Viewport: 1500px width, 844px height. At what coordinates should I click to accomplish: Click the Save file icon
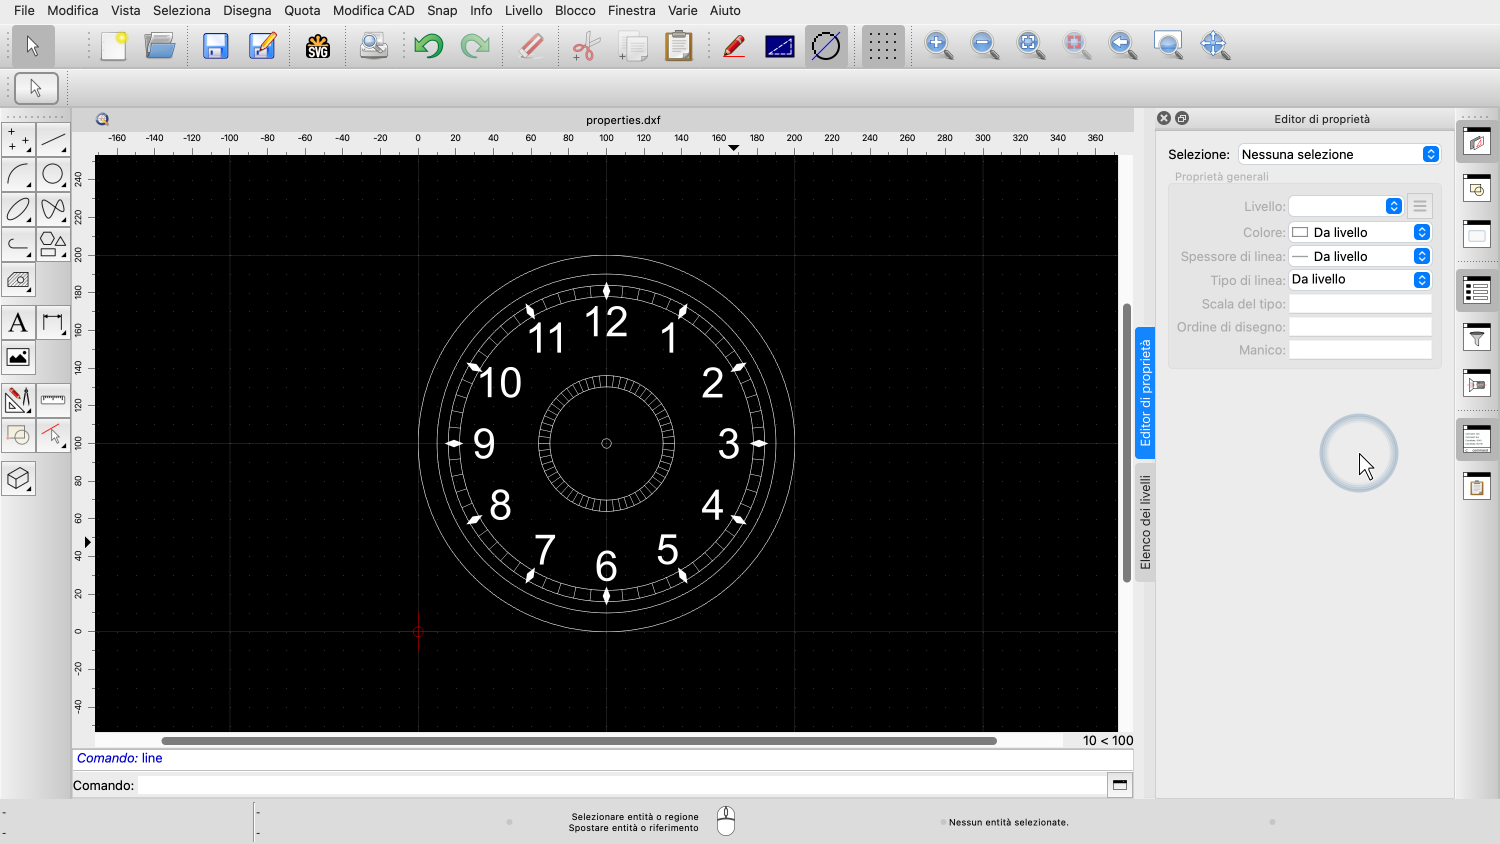[215, 46]
